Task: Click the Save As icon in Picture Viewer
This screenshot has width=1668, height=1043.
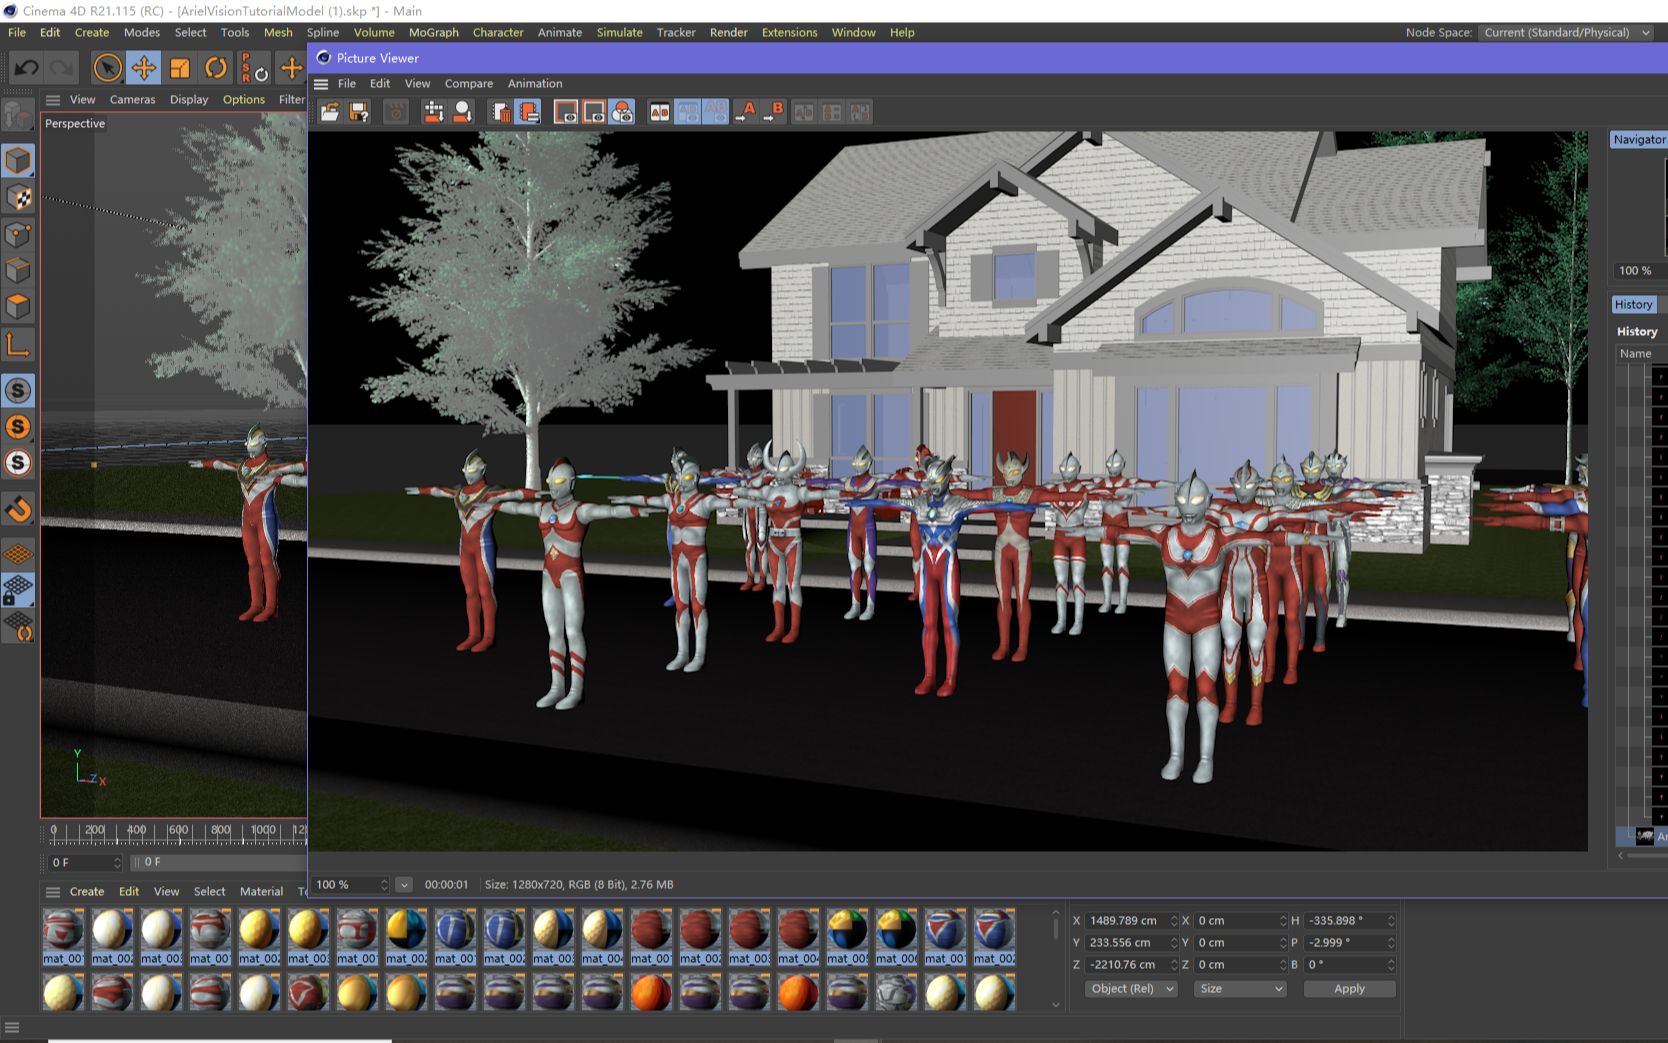Action: tap(358, 111)
